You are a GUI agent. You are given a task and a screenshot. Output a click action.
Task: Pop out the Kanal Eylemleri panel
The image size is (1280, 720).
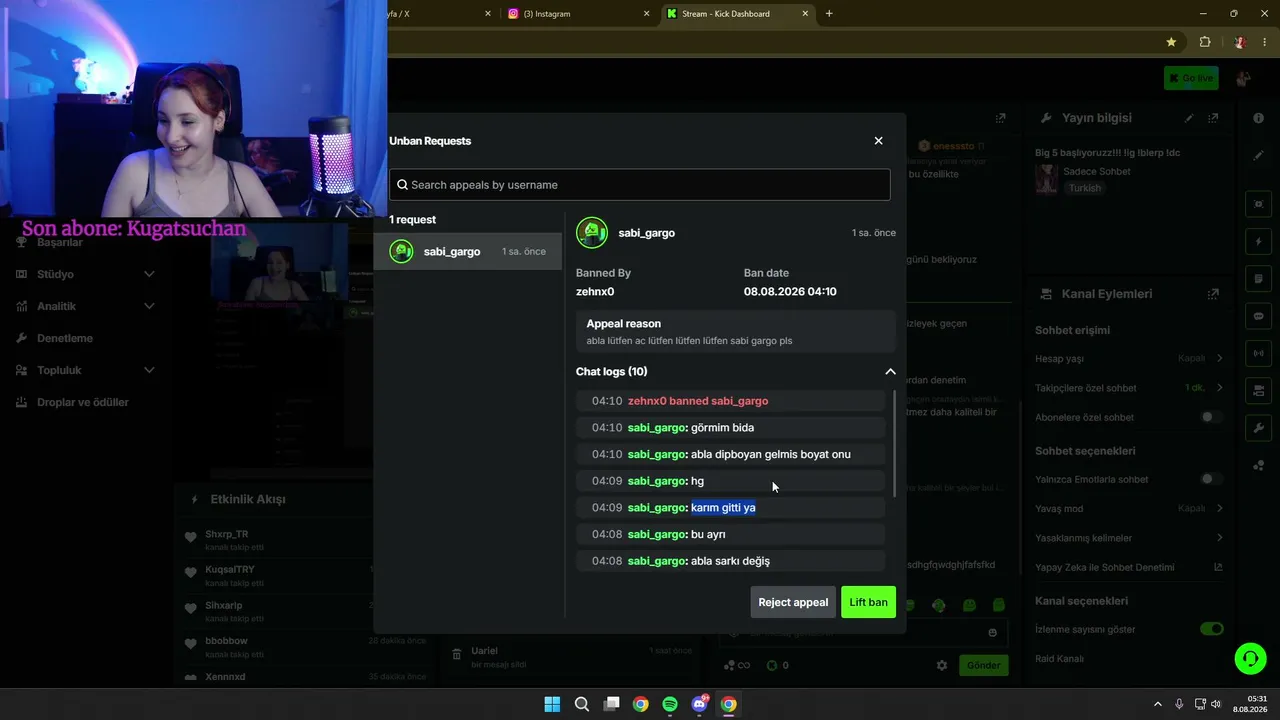point(1213,294)
